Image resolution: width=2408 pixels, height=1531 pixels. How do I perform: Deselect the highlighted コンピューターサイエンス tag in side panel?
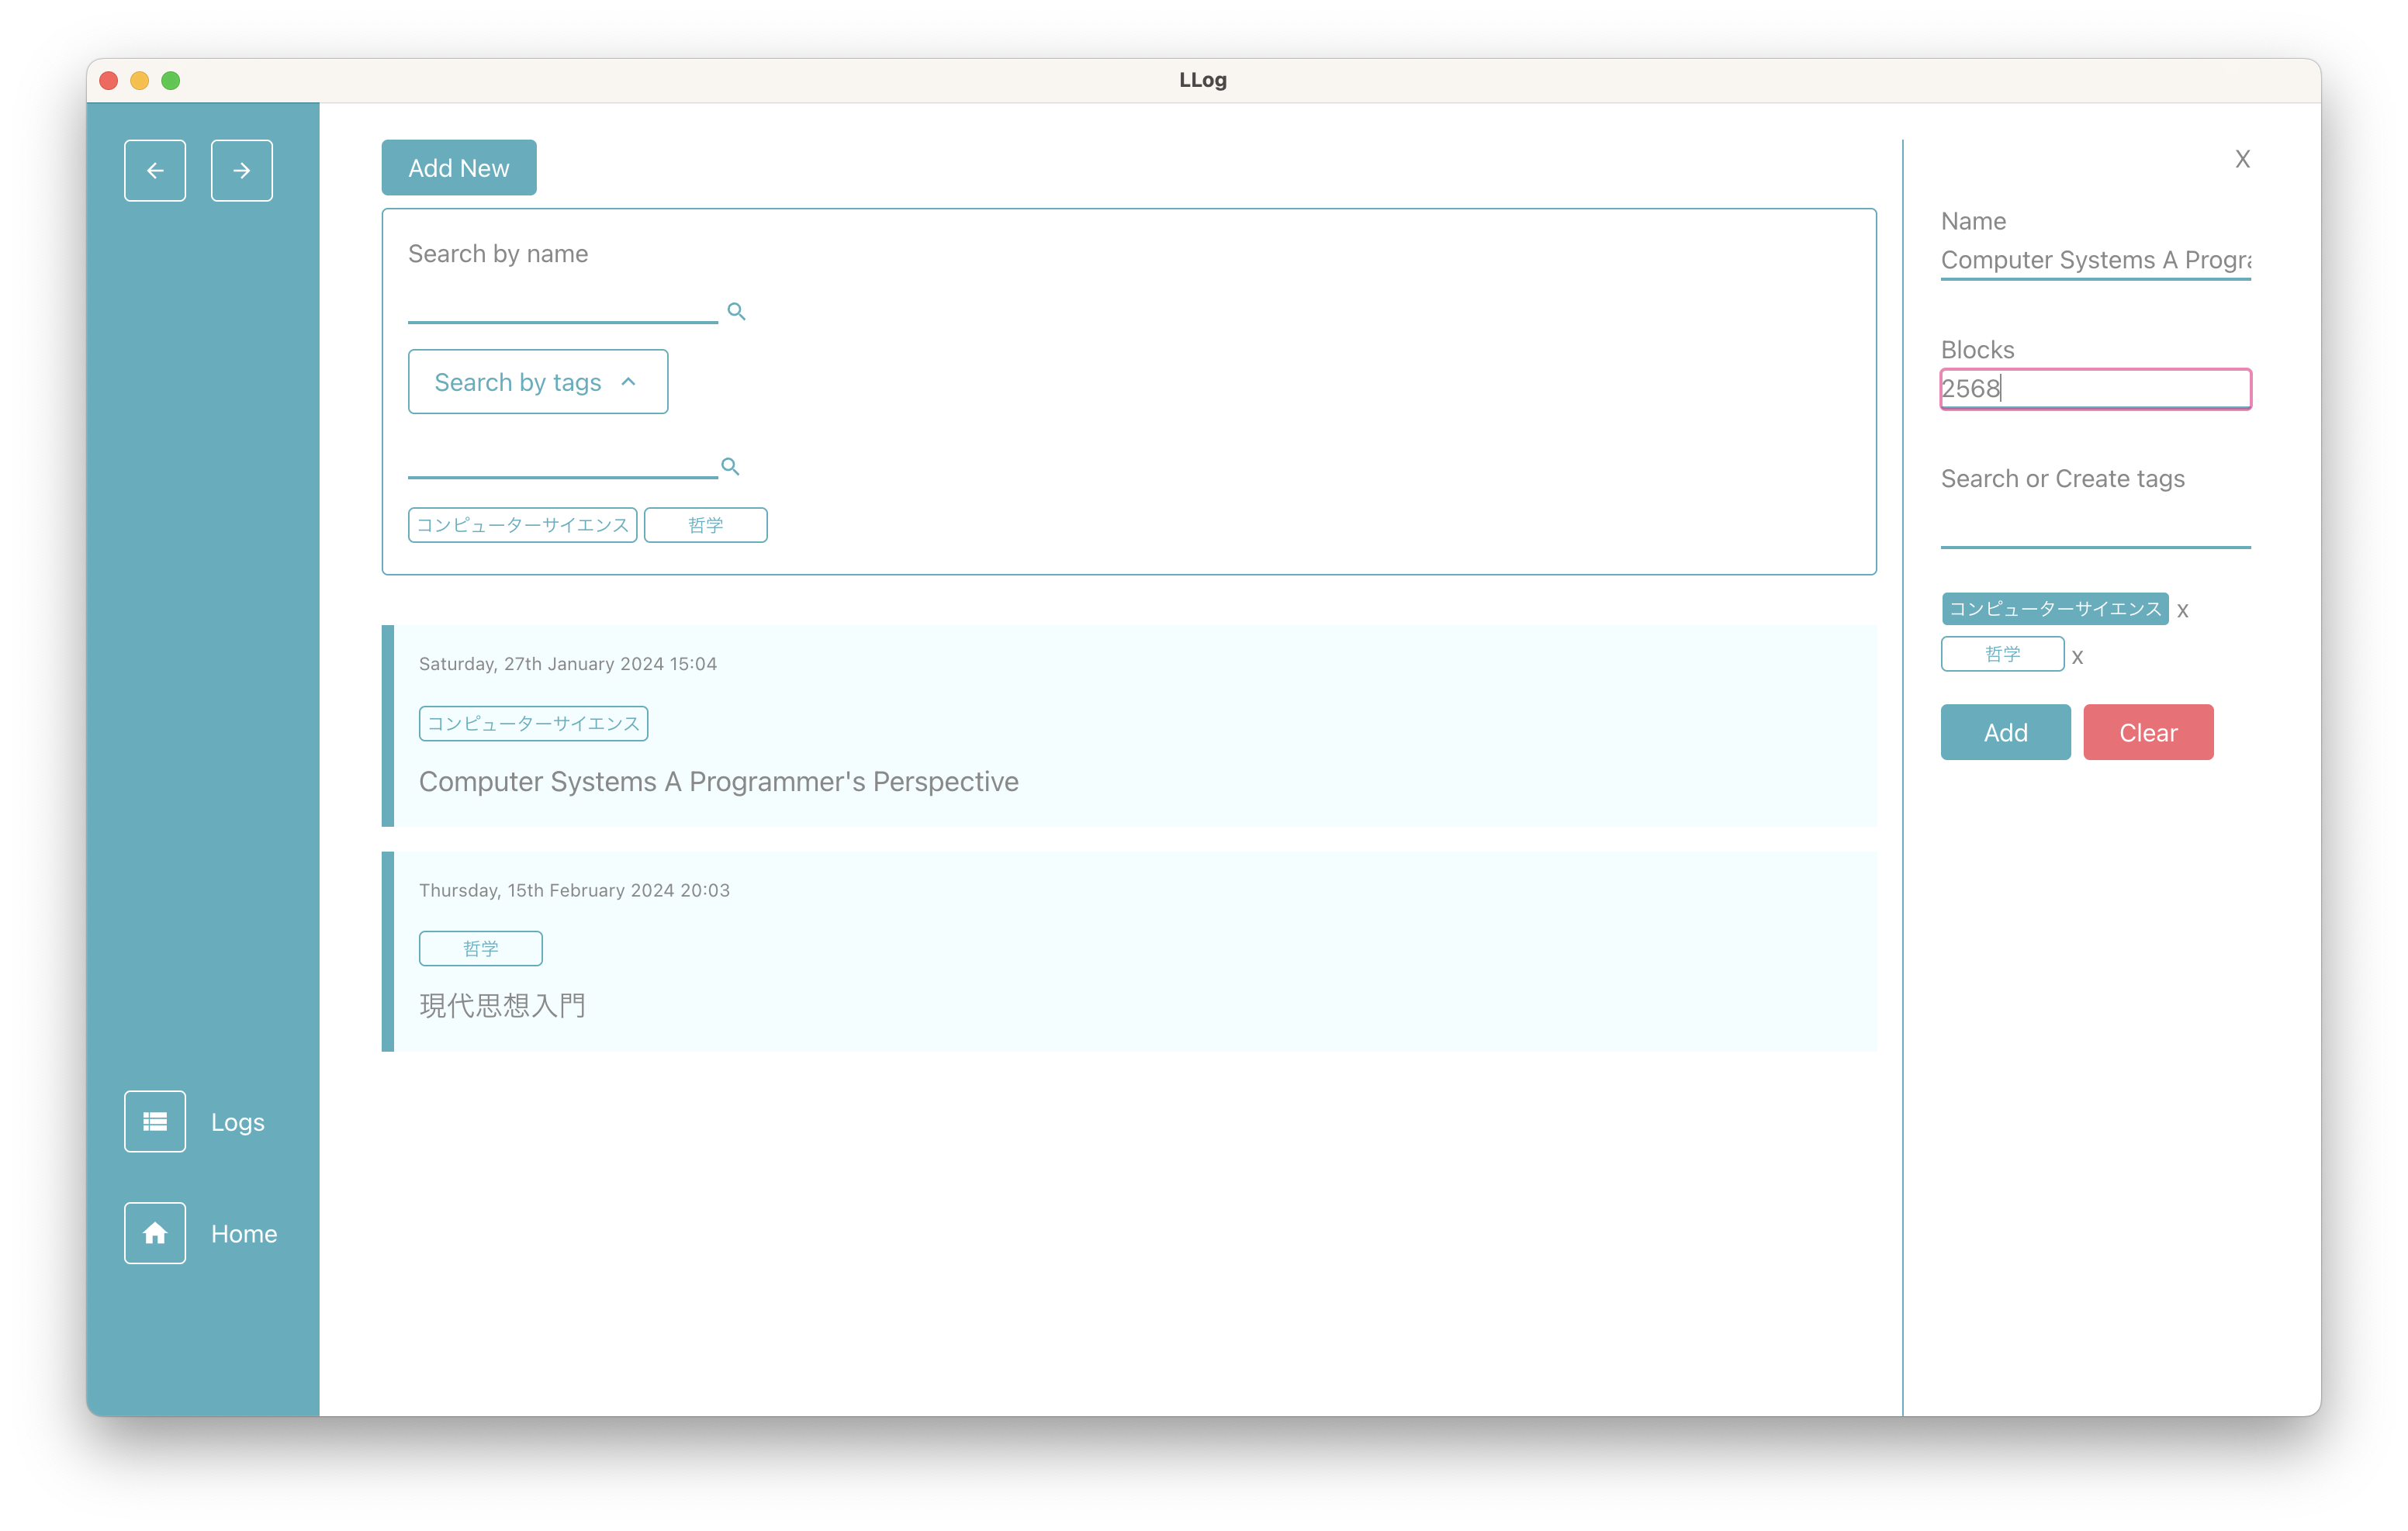tap(2054, 609)
